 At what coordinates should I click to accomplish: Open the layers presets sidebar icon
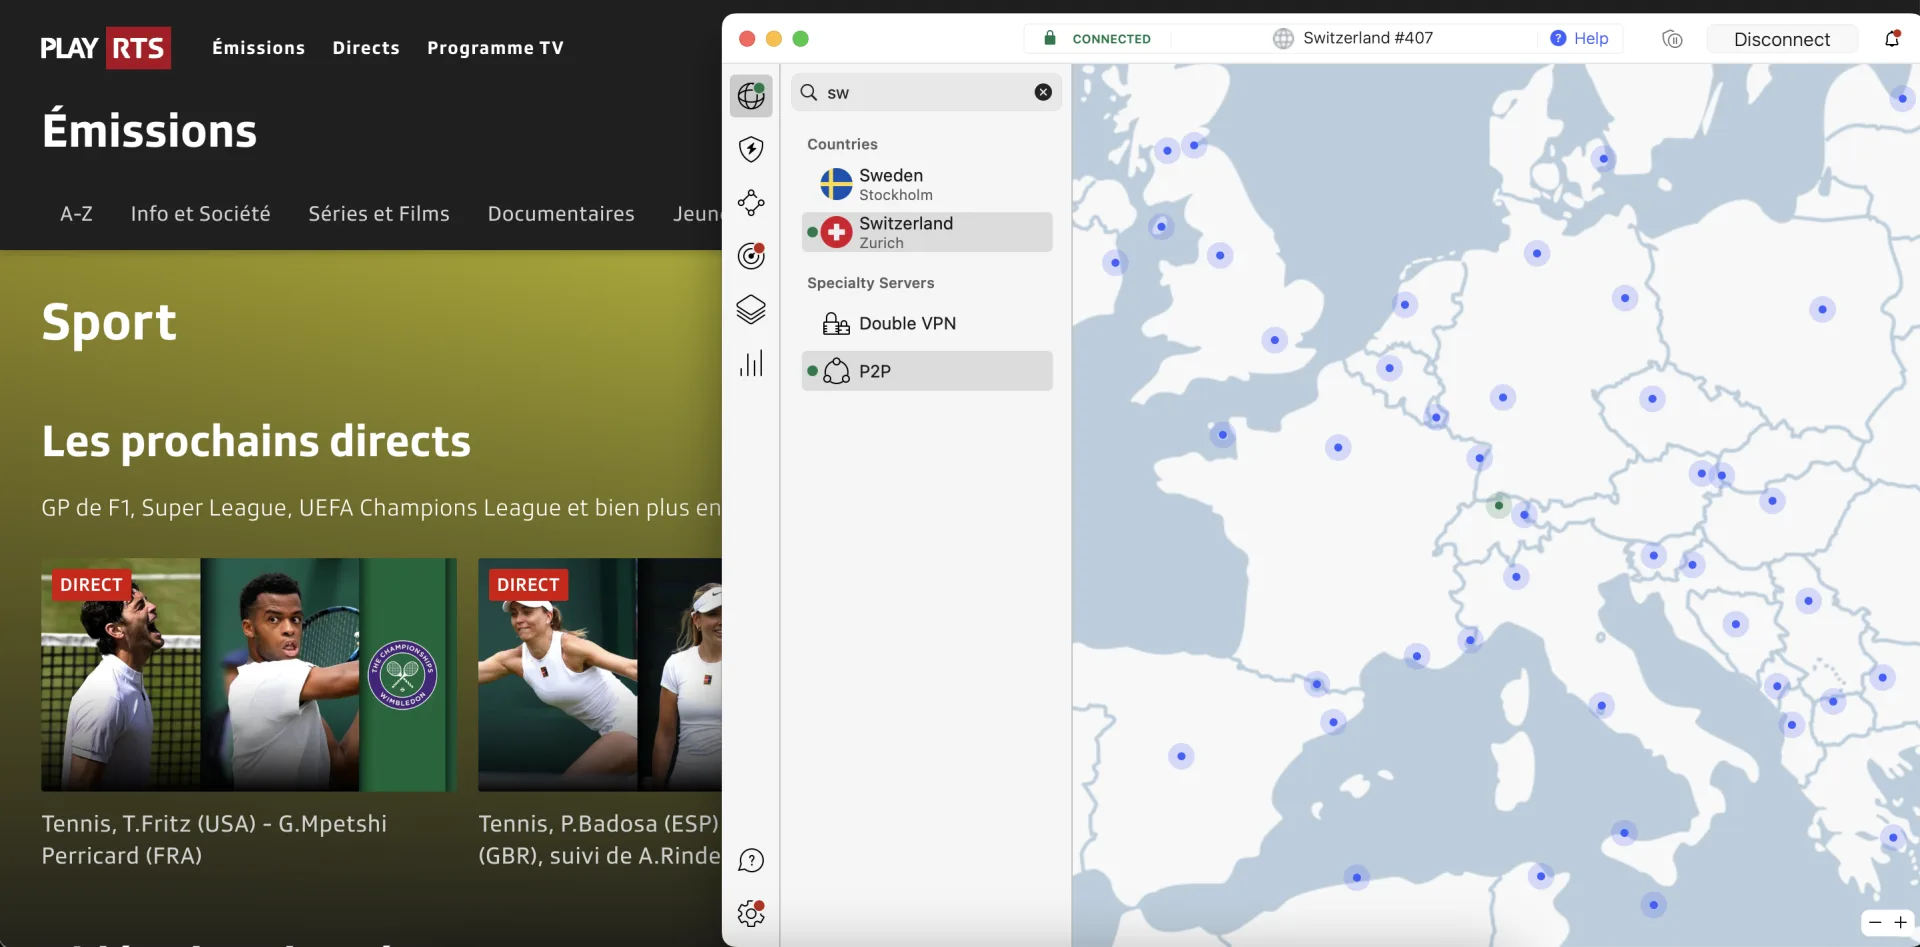(751, 310)
